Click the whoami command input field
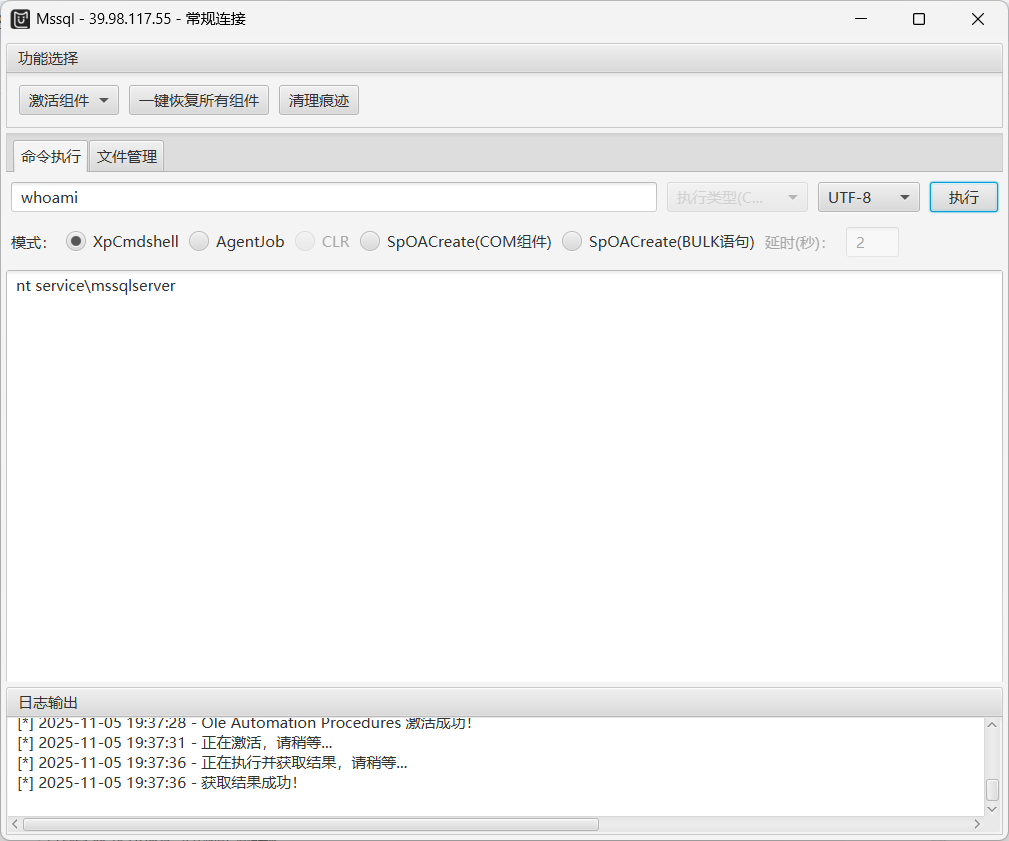1009x841 pixels. click(x=334, y=197)
